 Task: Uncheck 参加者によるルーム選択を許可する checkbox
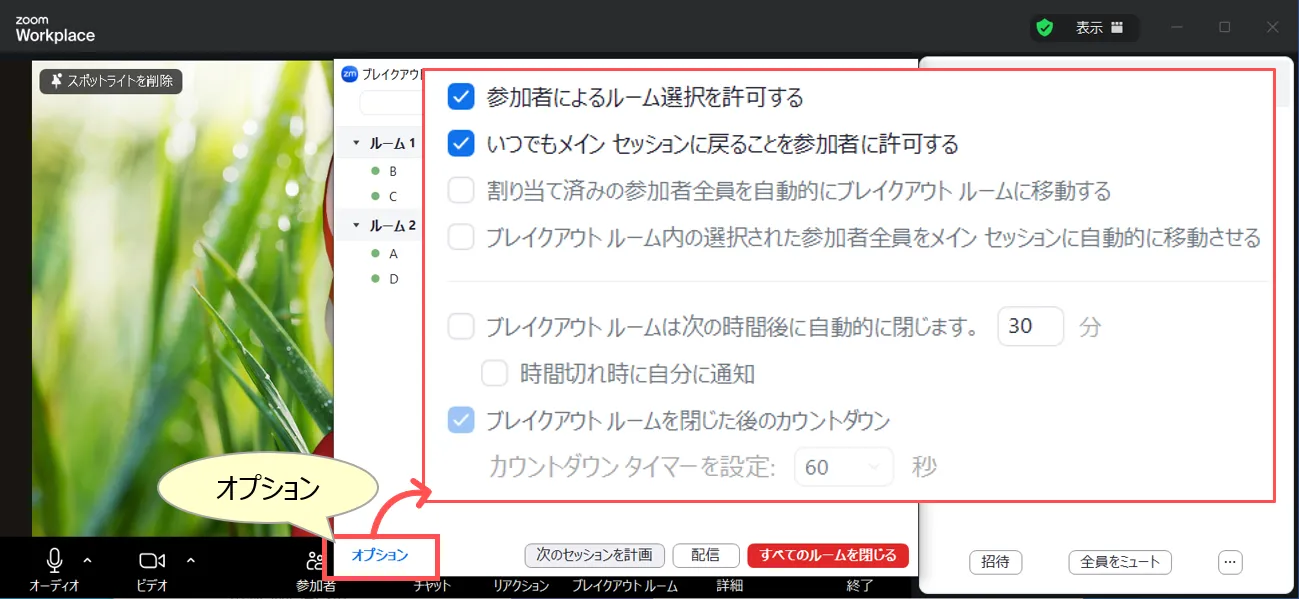pyautogui.click(x=461, y=97)
